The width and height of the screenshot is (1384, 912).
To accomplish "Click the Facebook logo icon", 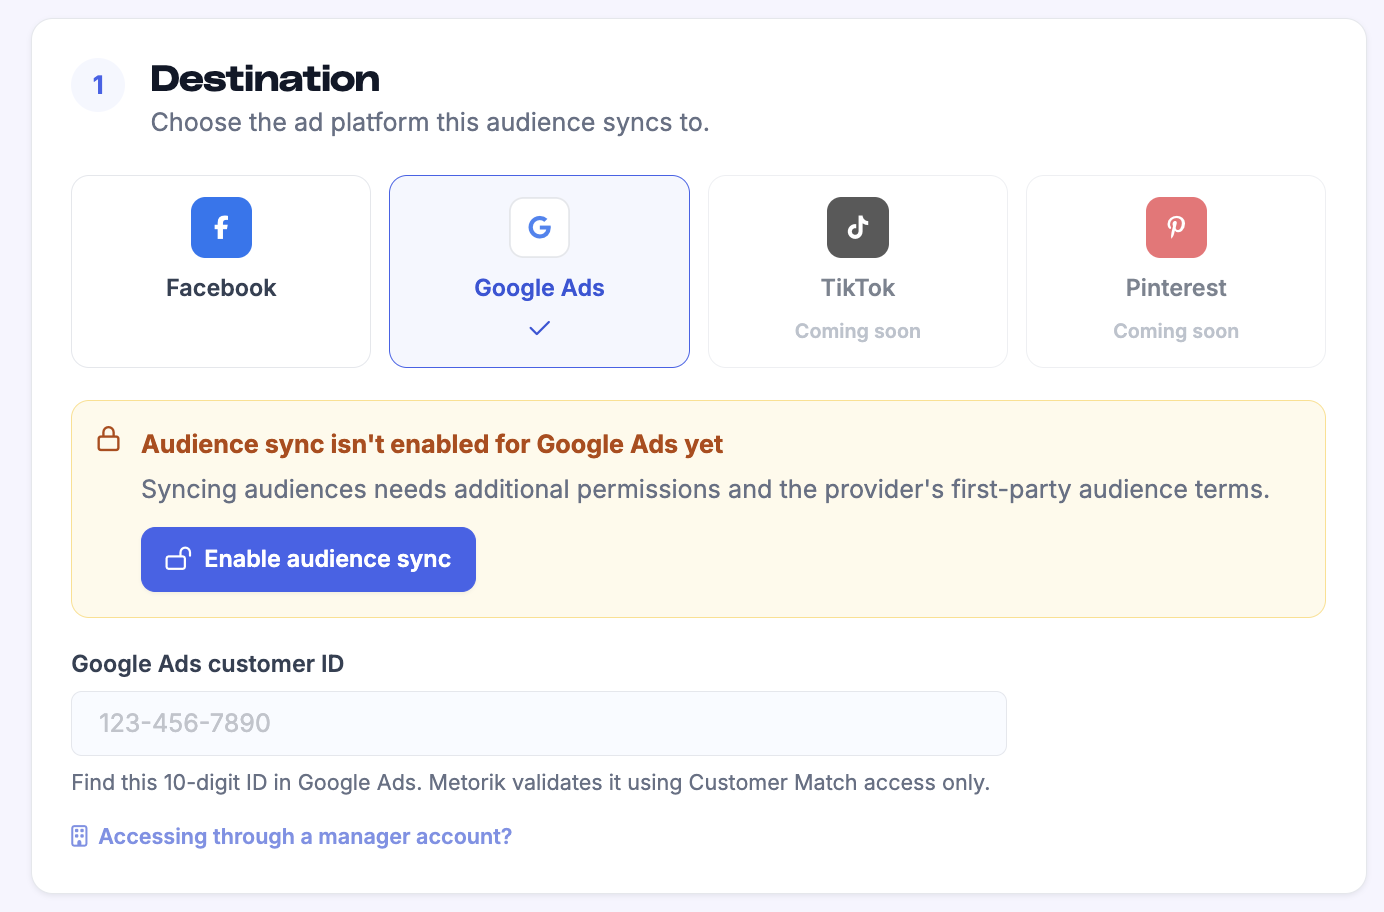I will pyautogui.click(x=221, y=227).
